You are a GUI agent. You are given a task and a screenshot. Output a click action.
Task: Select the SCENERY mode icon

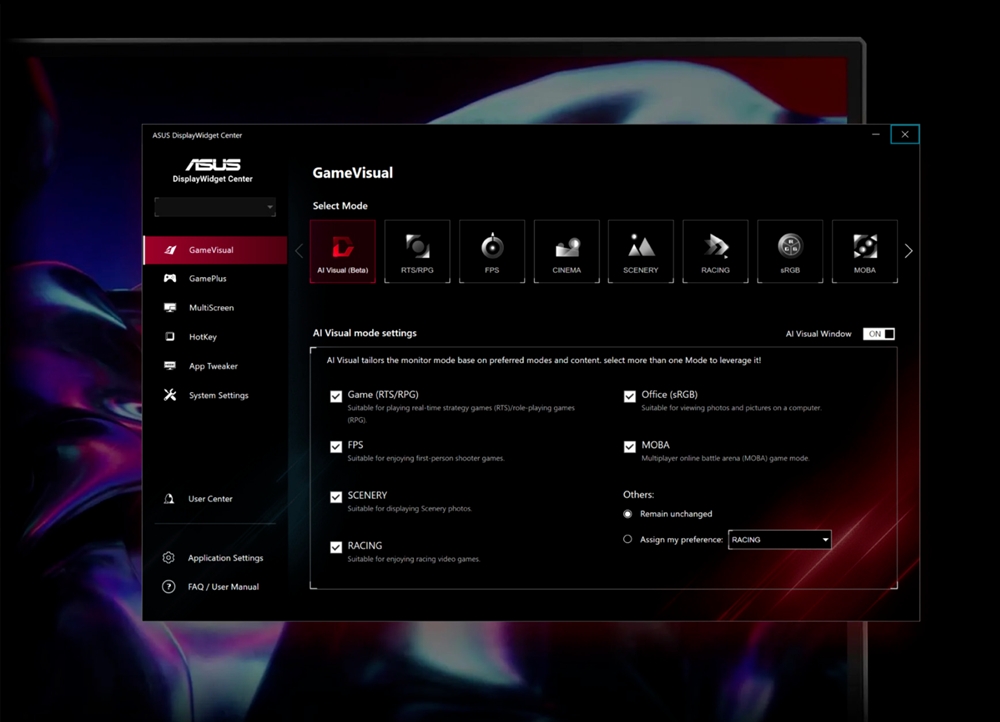click(640, 250)
